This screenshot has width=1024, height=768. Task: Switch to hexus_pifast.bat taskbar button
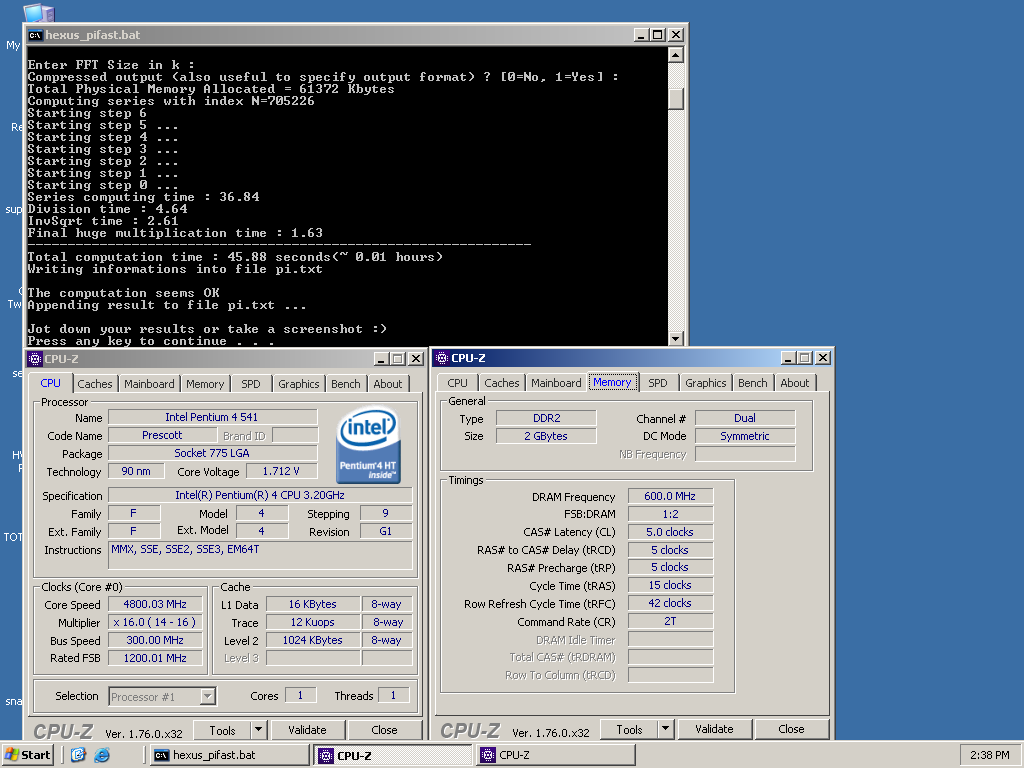228,755
